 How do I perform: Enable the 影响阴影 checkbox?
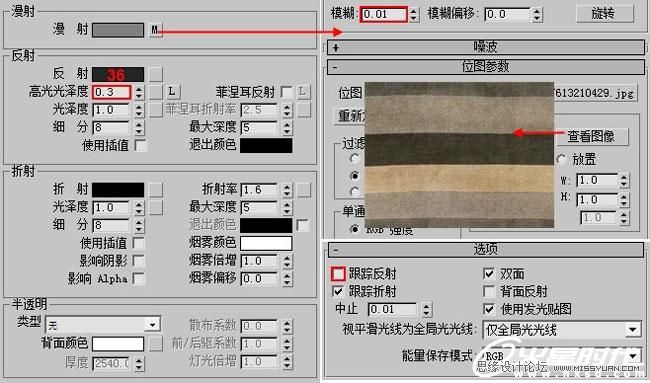click(x=139, y=261)
